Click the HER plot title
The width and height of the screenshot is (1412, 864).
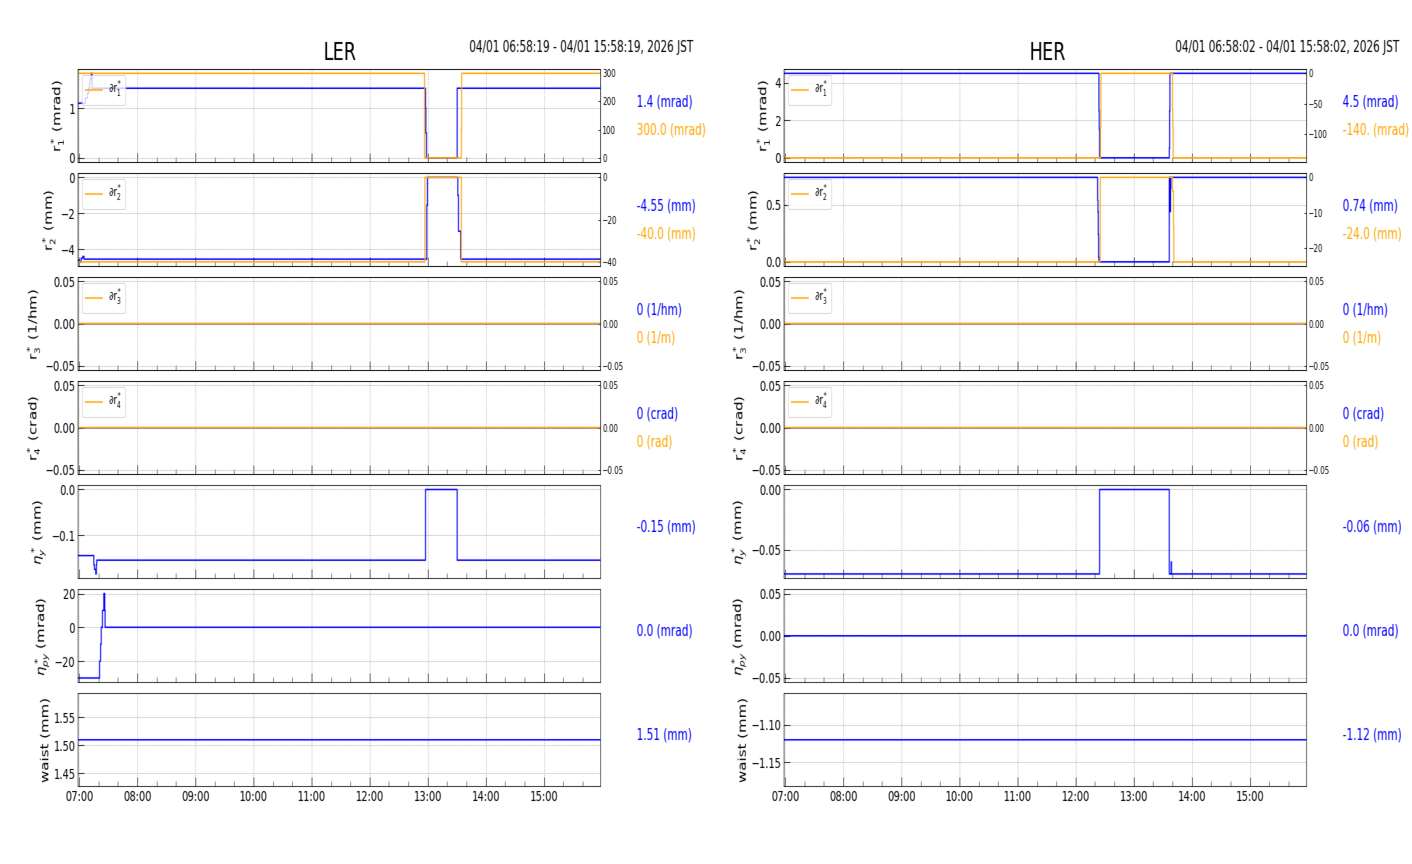1047,52
